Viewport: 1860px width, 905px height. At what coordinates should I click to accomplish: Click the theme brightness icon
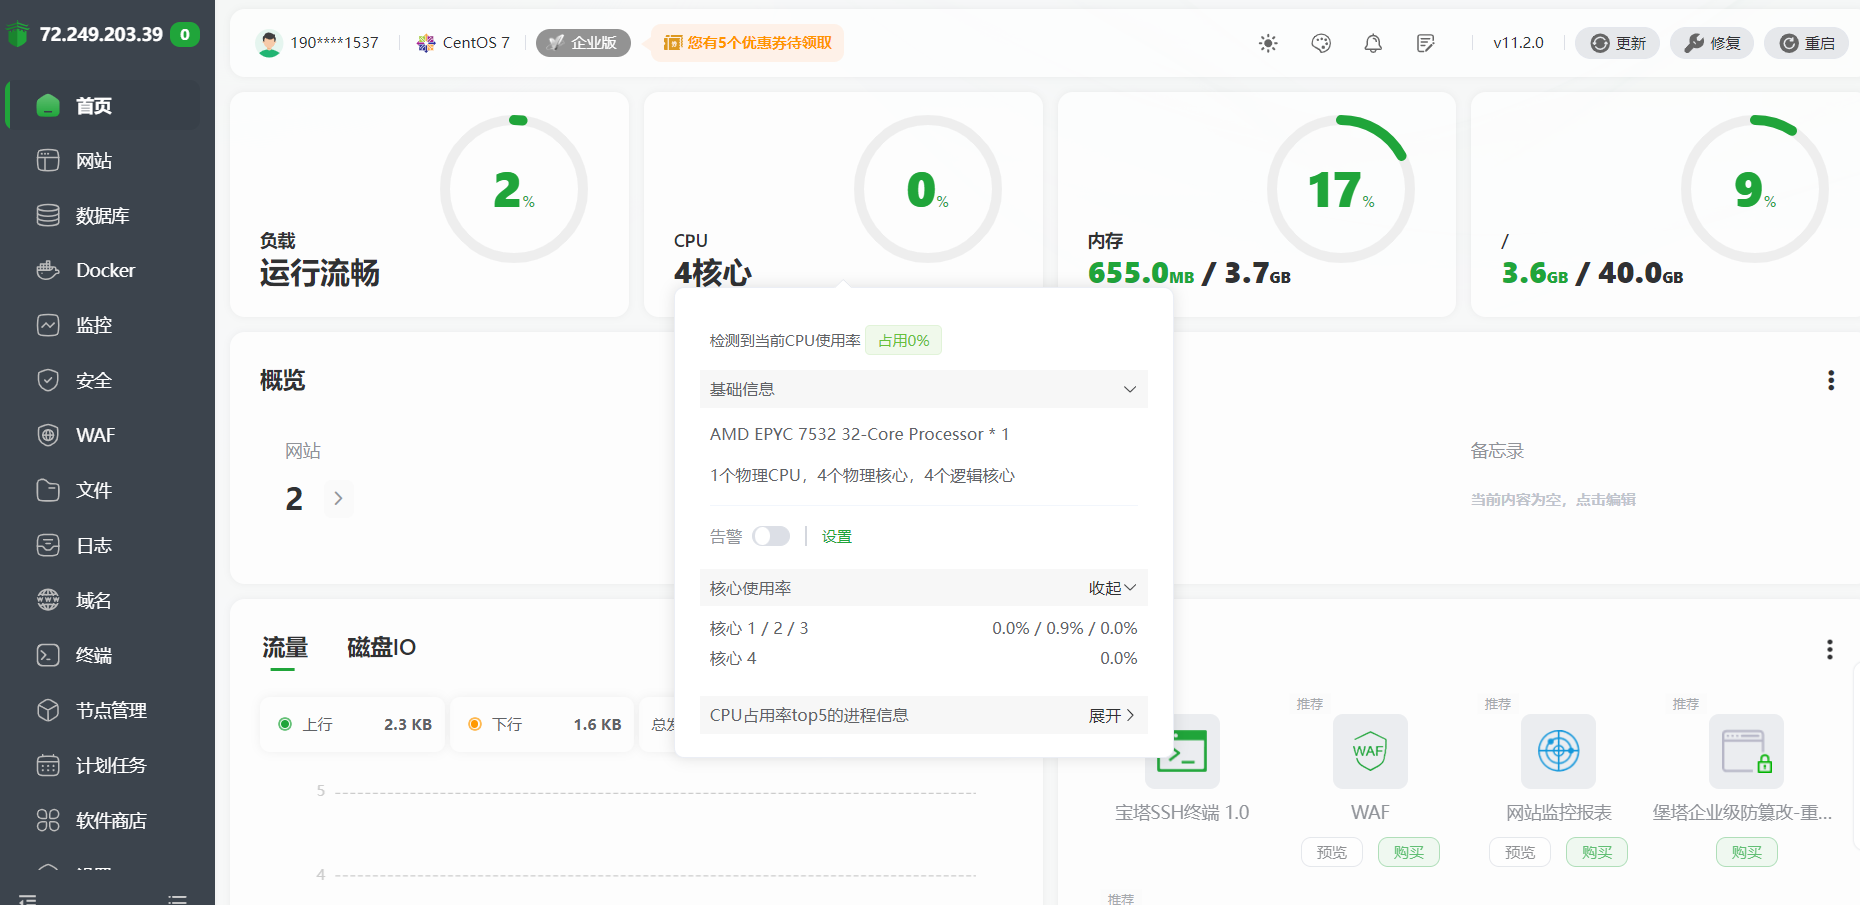point(1268,42)
